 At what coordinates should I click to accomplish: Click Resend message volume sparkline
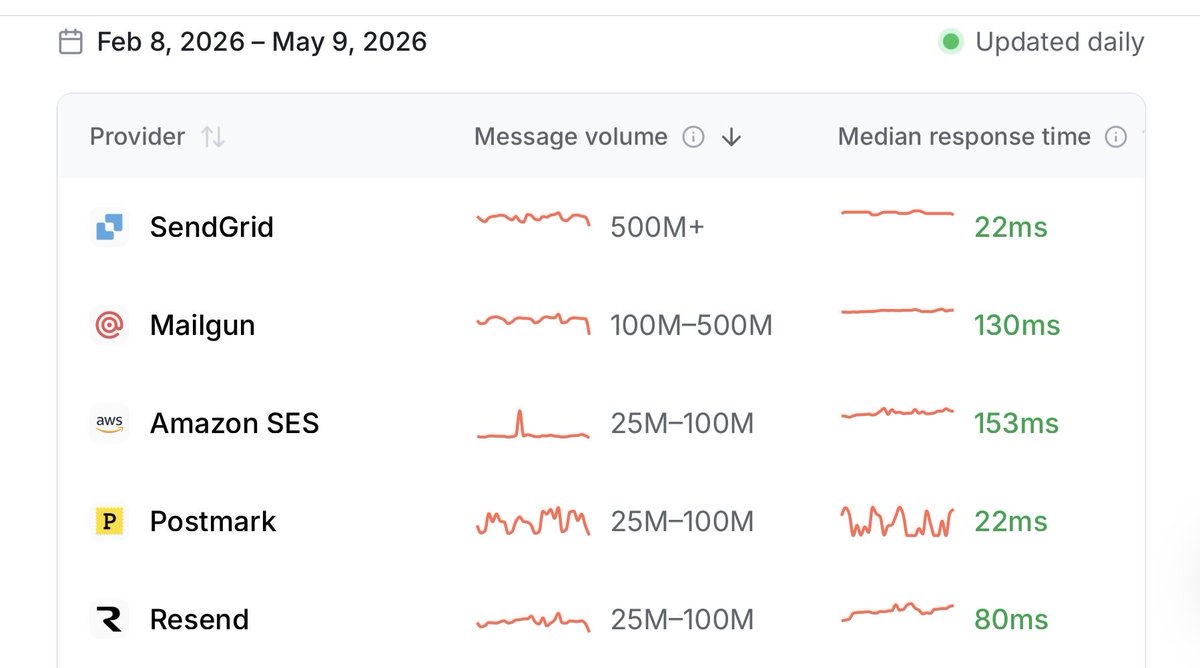tap(533, 622)
